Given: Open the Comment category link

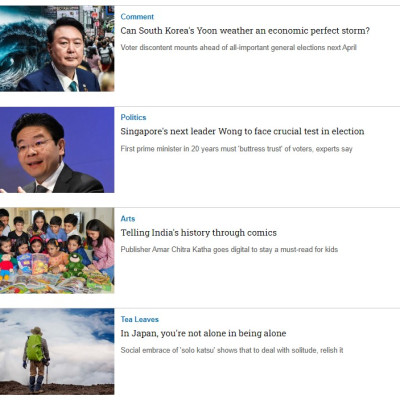Looking at the screenshot, I should 137,17.
